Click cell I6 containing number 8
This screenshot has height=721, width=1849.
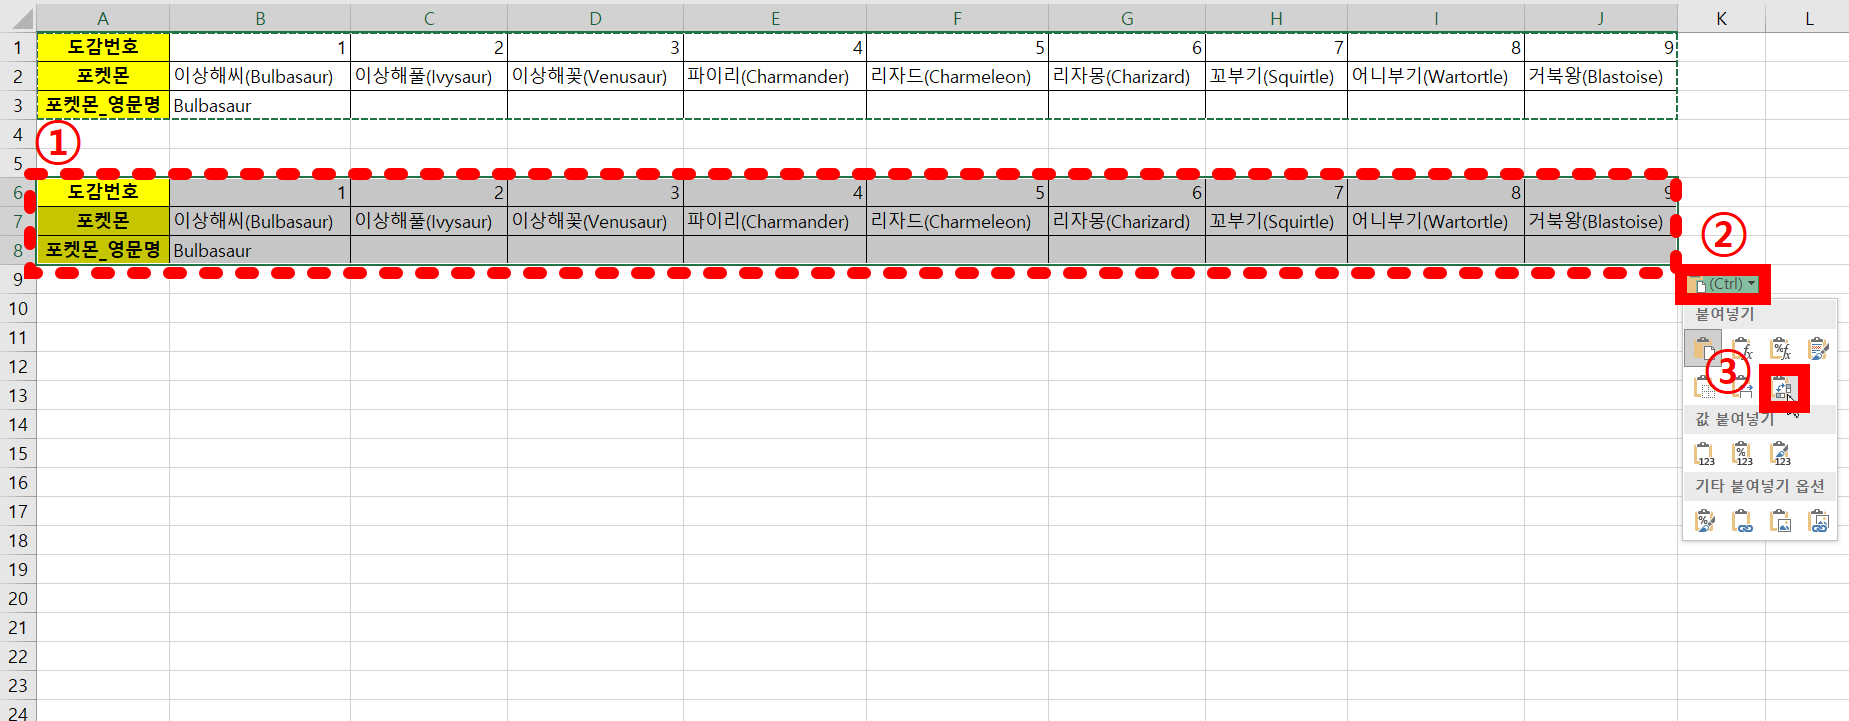(x=1436, y=192)
